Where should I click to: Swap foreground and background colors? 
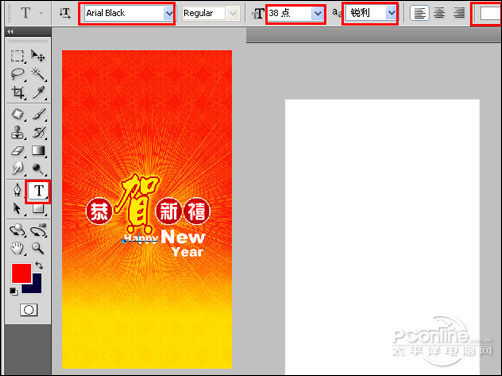click(39, 265)
